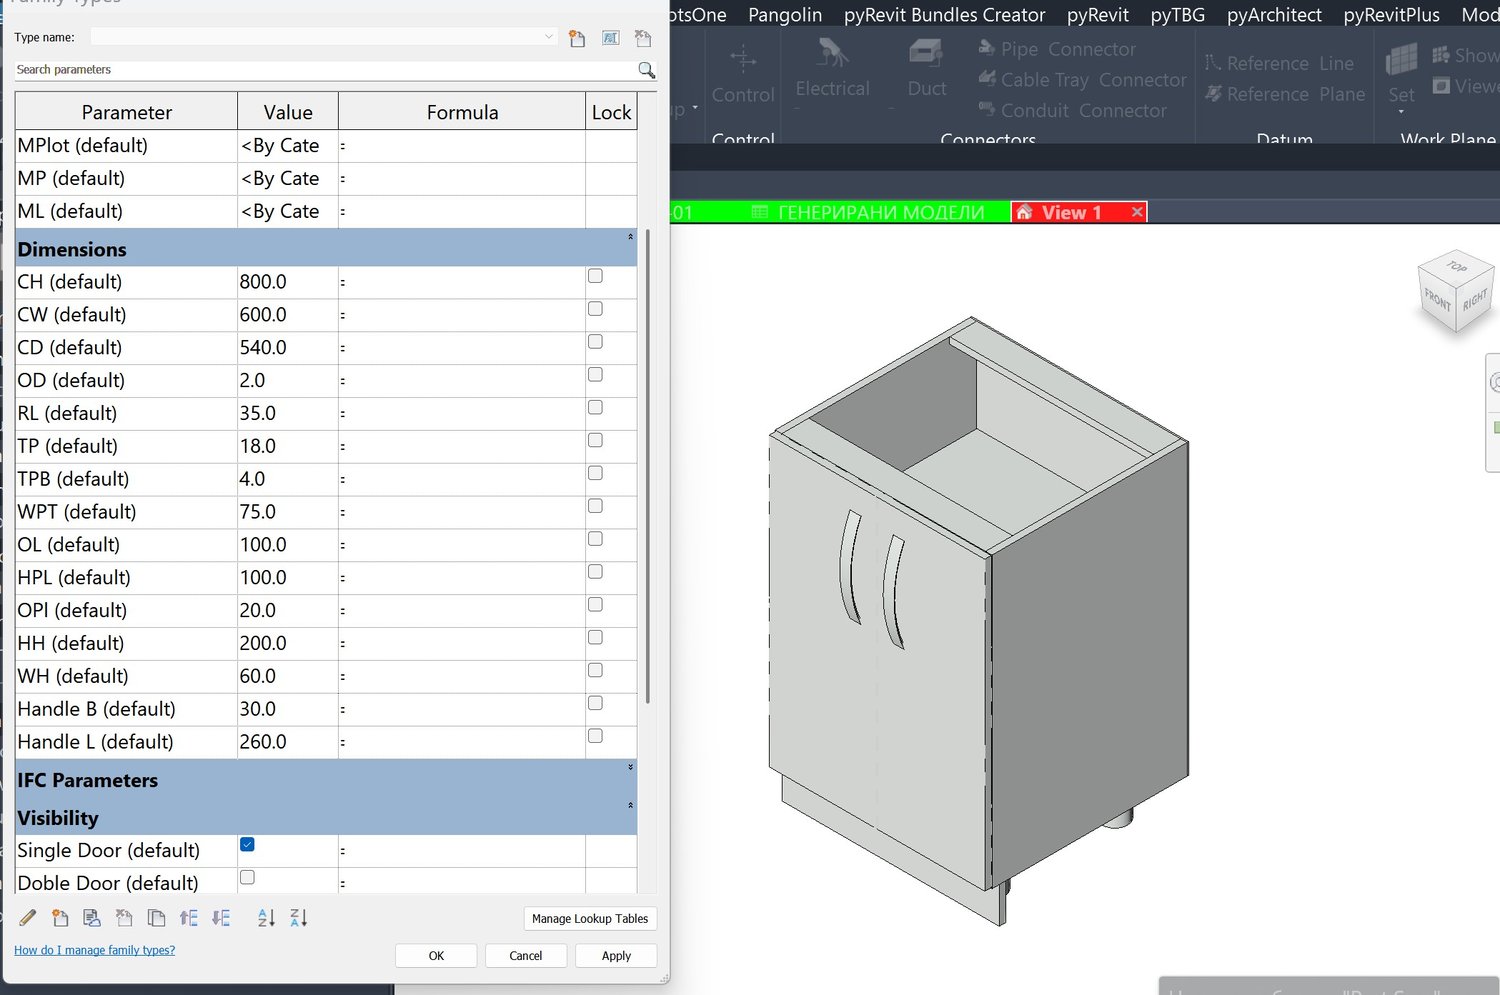Open the pyRevit ribbon tab
1500x995 pixels.
coord(1097,15)
